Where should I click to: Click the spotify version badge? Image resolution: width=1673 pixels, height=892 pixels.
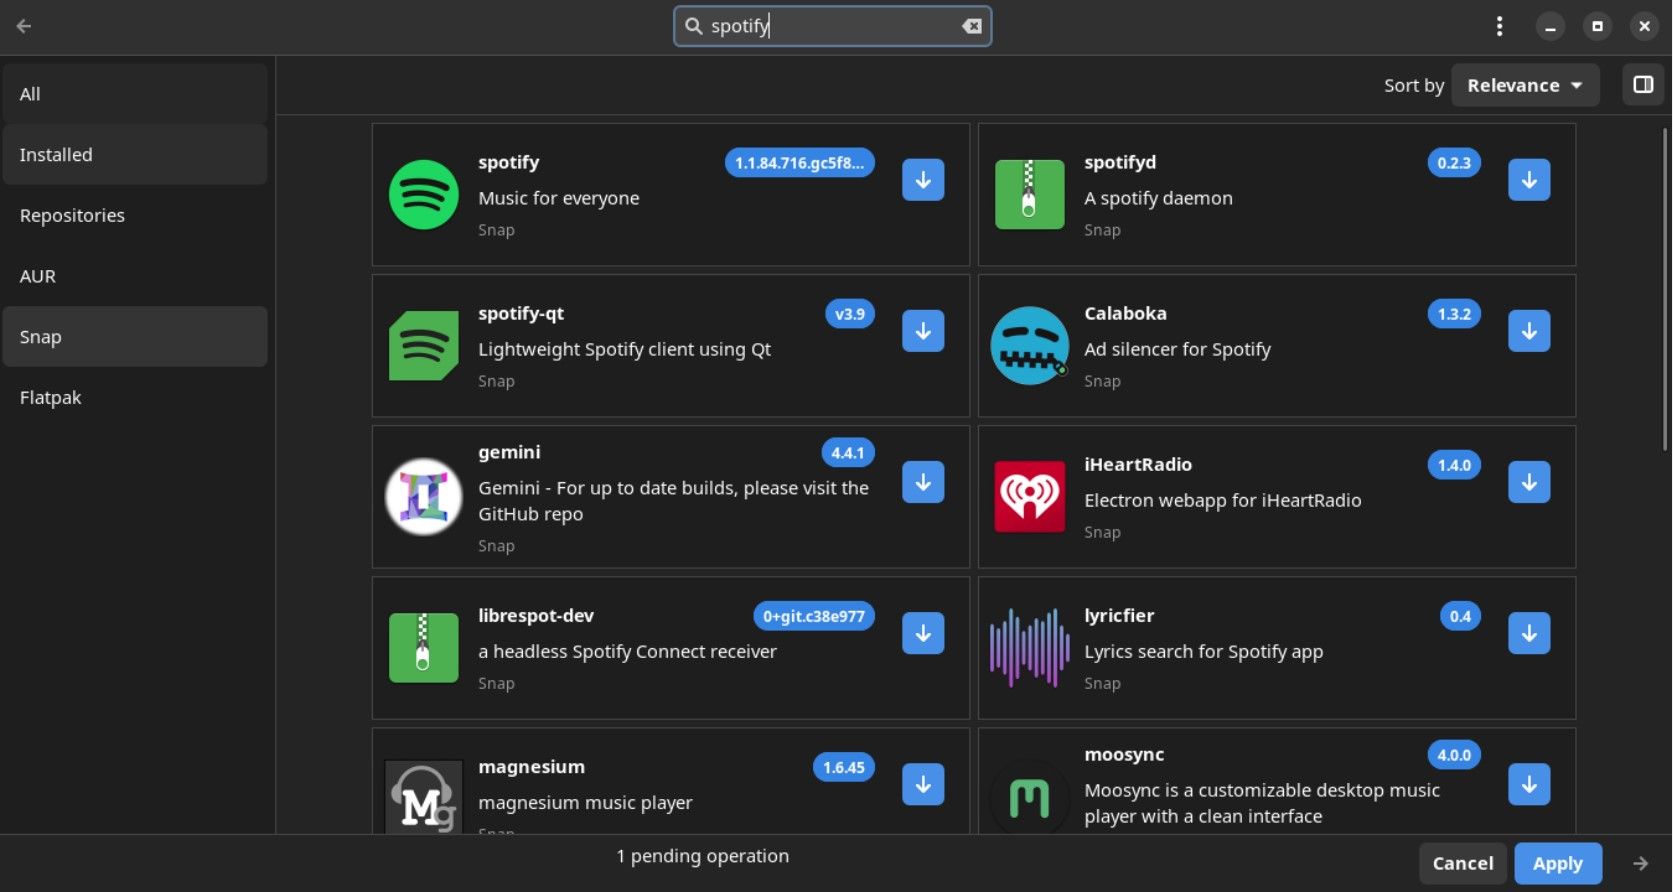pyautogui.click(x=800, y=163)
